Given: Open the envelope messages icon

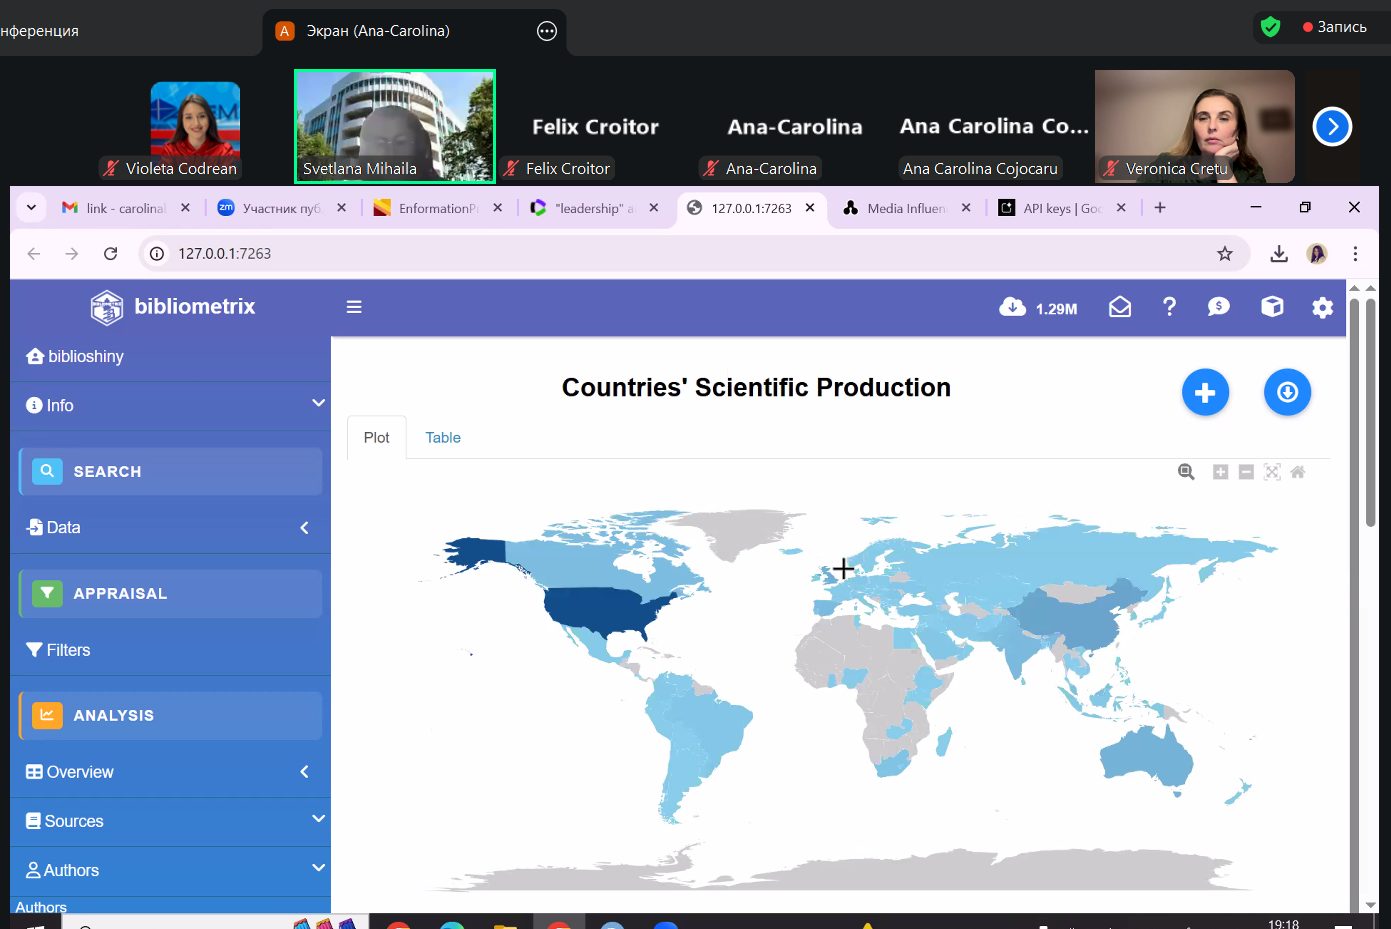Looking at the screenshot, I should click(1120, 307).
